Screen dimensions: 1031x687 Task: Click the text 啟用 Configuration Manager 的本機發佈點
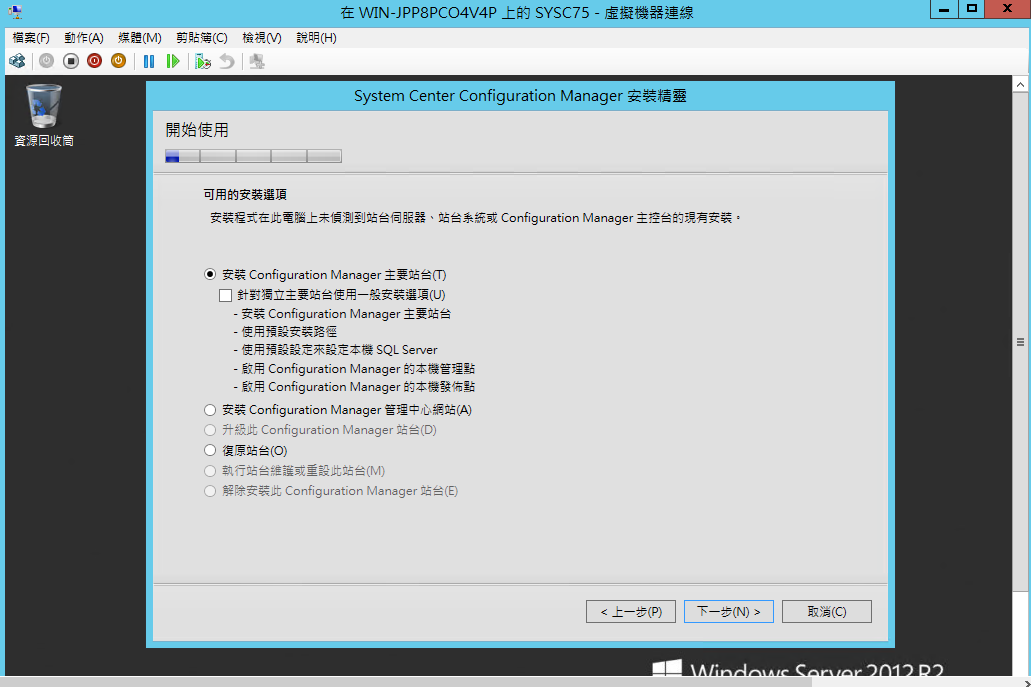point(358,387)
